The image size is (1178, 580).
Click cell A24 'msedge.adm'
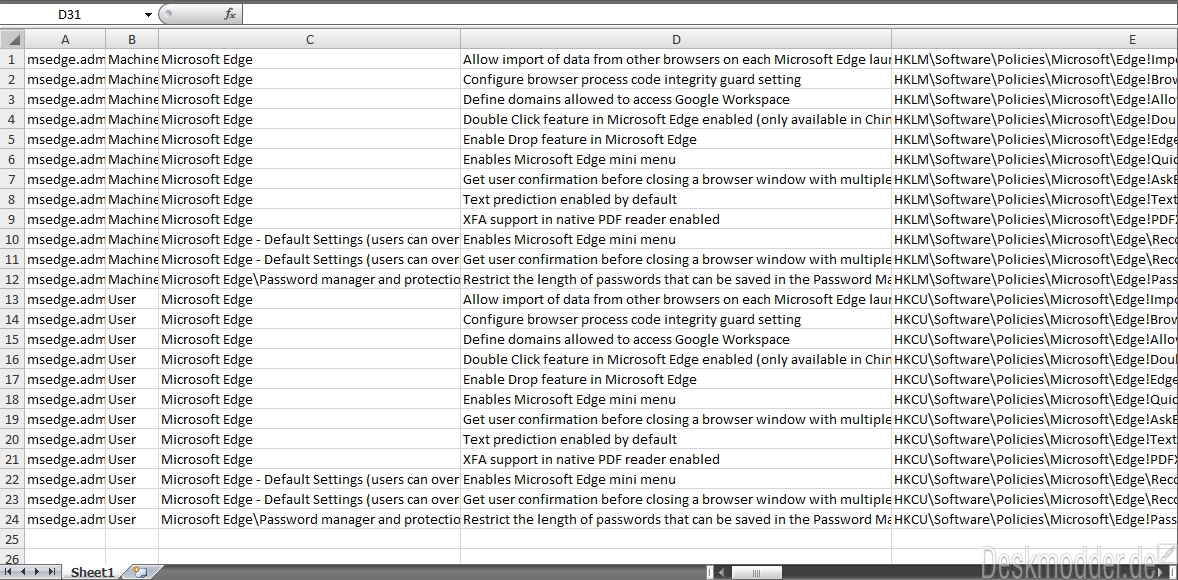click(65, 519)
